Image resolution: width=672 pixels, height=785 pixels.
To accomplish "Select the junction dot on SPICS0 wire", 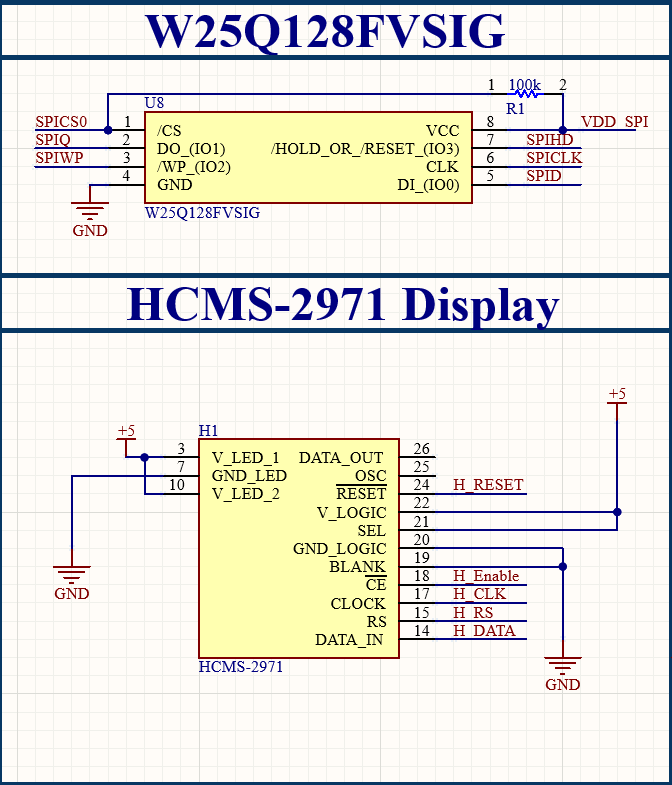I will click(x=108, y=130).
